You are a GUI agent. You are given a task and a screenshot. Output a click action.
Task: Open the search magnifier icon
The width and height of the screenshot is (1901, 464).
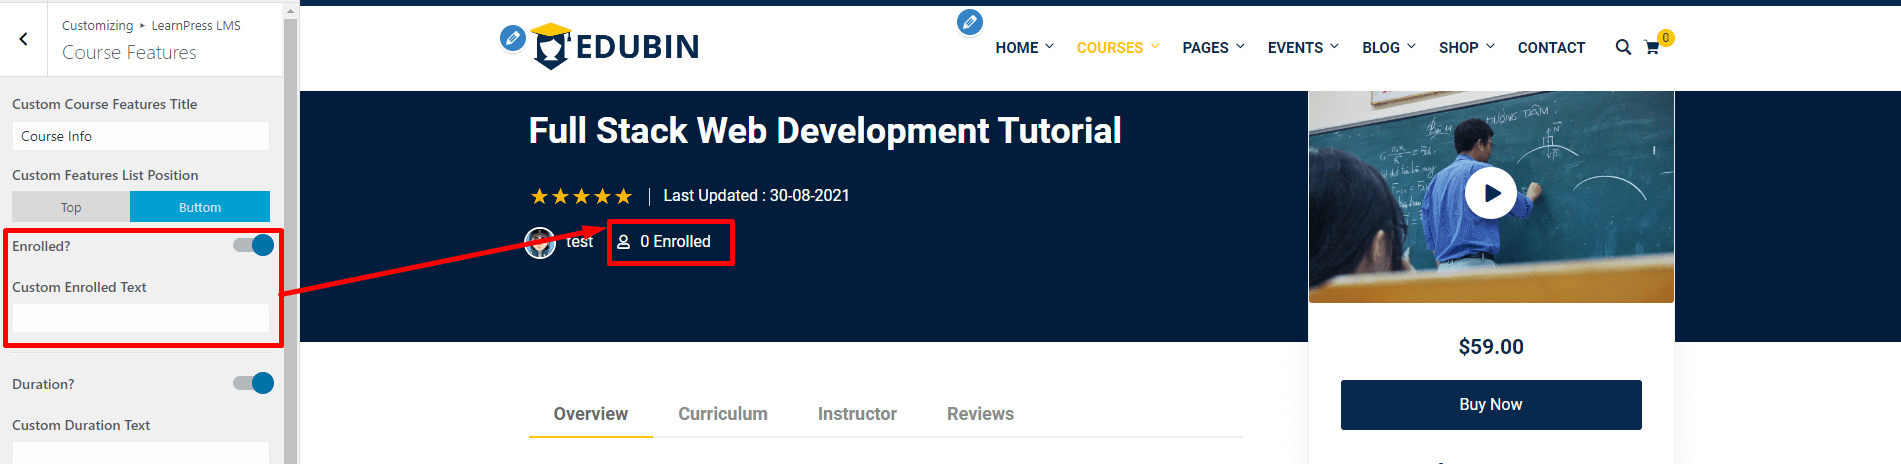(x=1623, y=47)
